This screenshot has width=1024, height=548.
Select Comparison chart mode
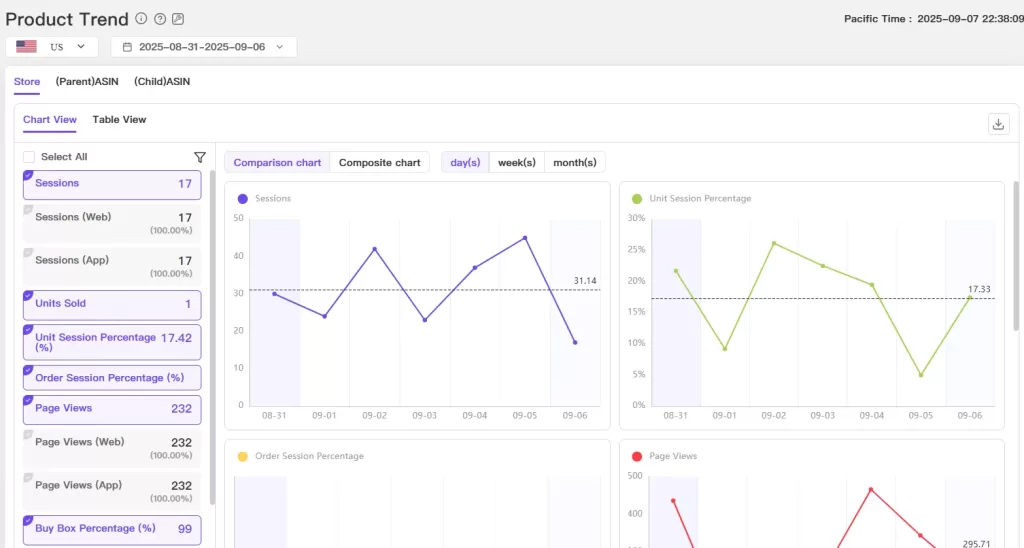pos(278,163)
